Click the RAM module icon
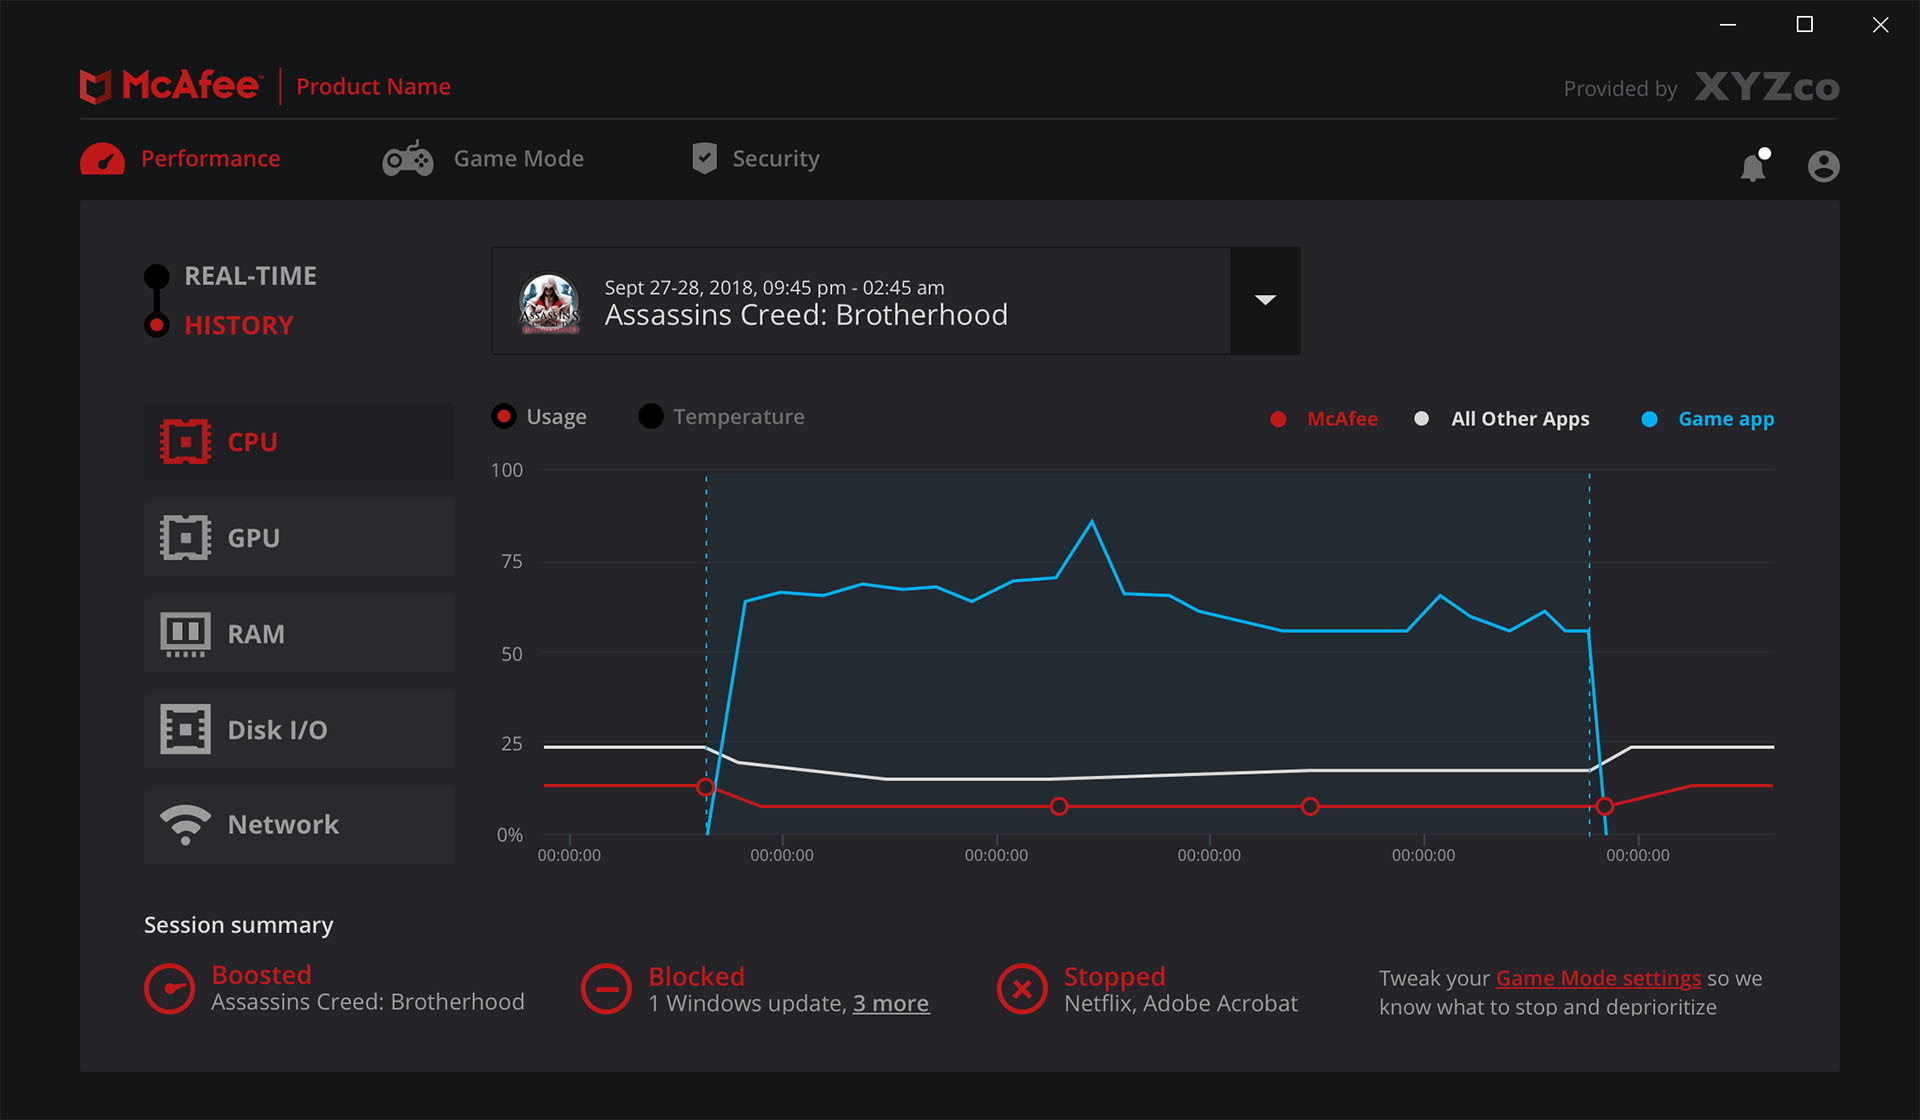The image size is (1920, 1120). [185, 634]
